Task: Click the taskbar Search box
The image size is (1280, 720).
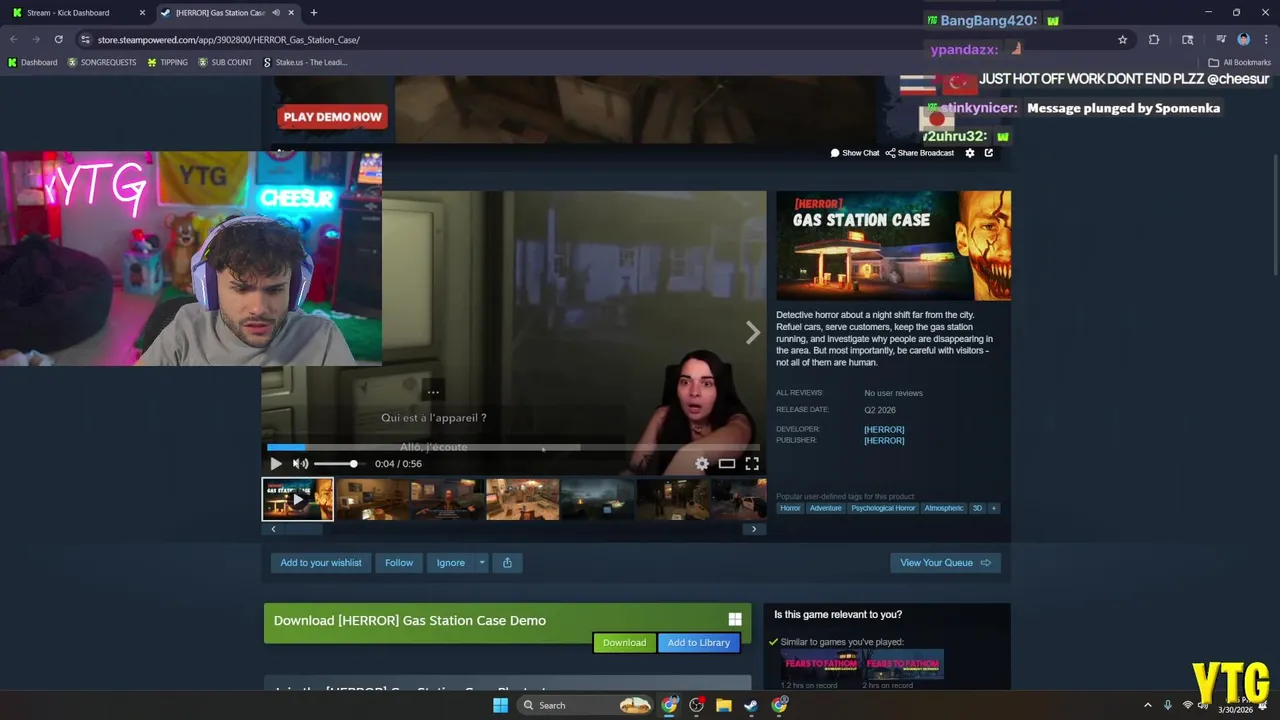Action: coord(587,706)
